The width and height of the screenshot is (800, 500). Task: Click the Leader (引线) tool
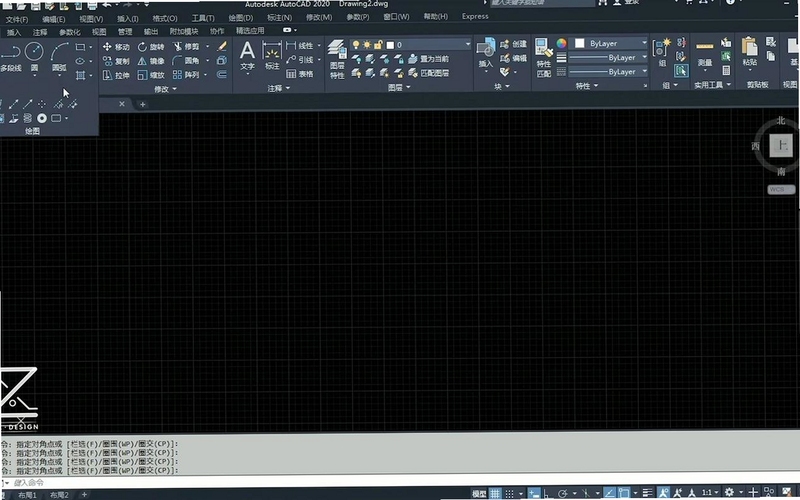(300, 60)
